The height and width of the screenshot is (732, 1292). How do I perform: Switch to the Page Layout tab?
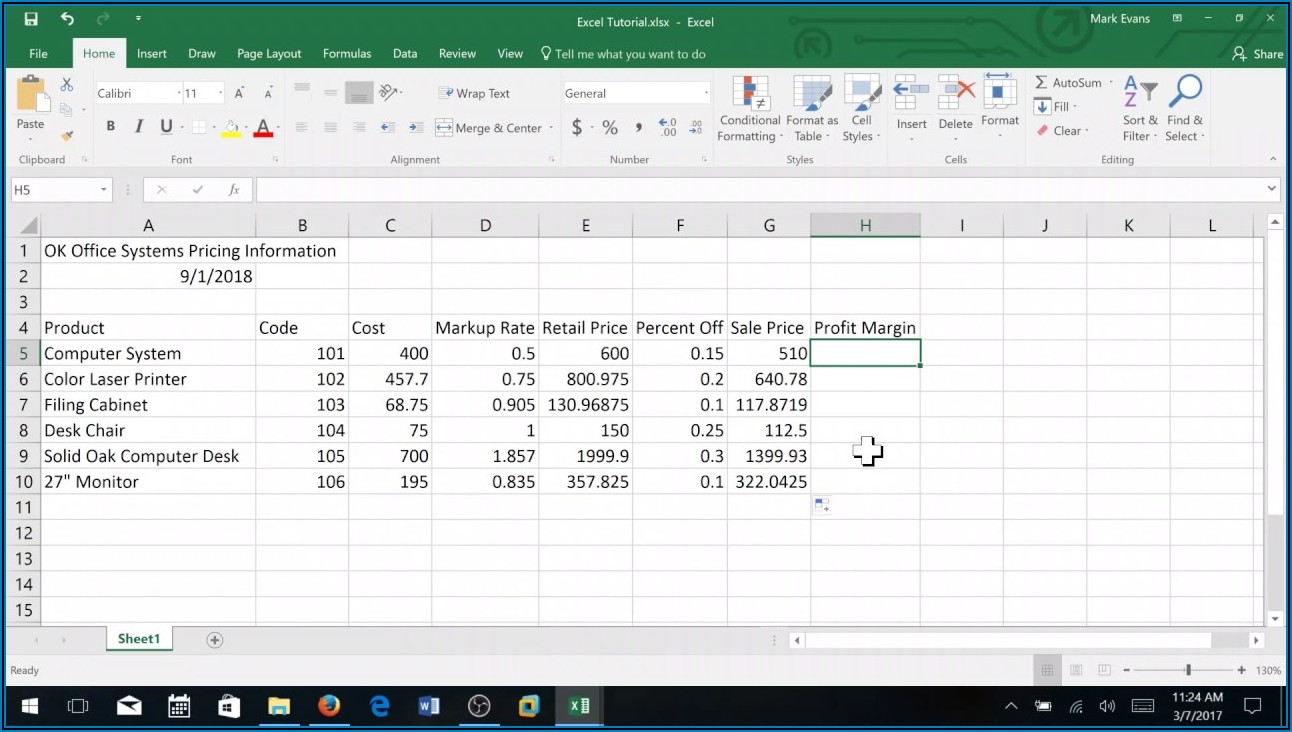coord(269,54)
